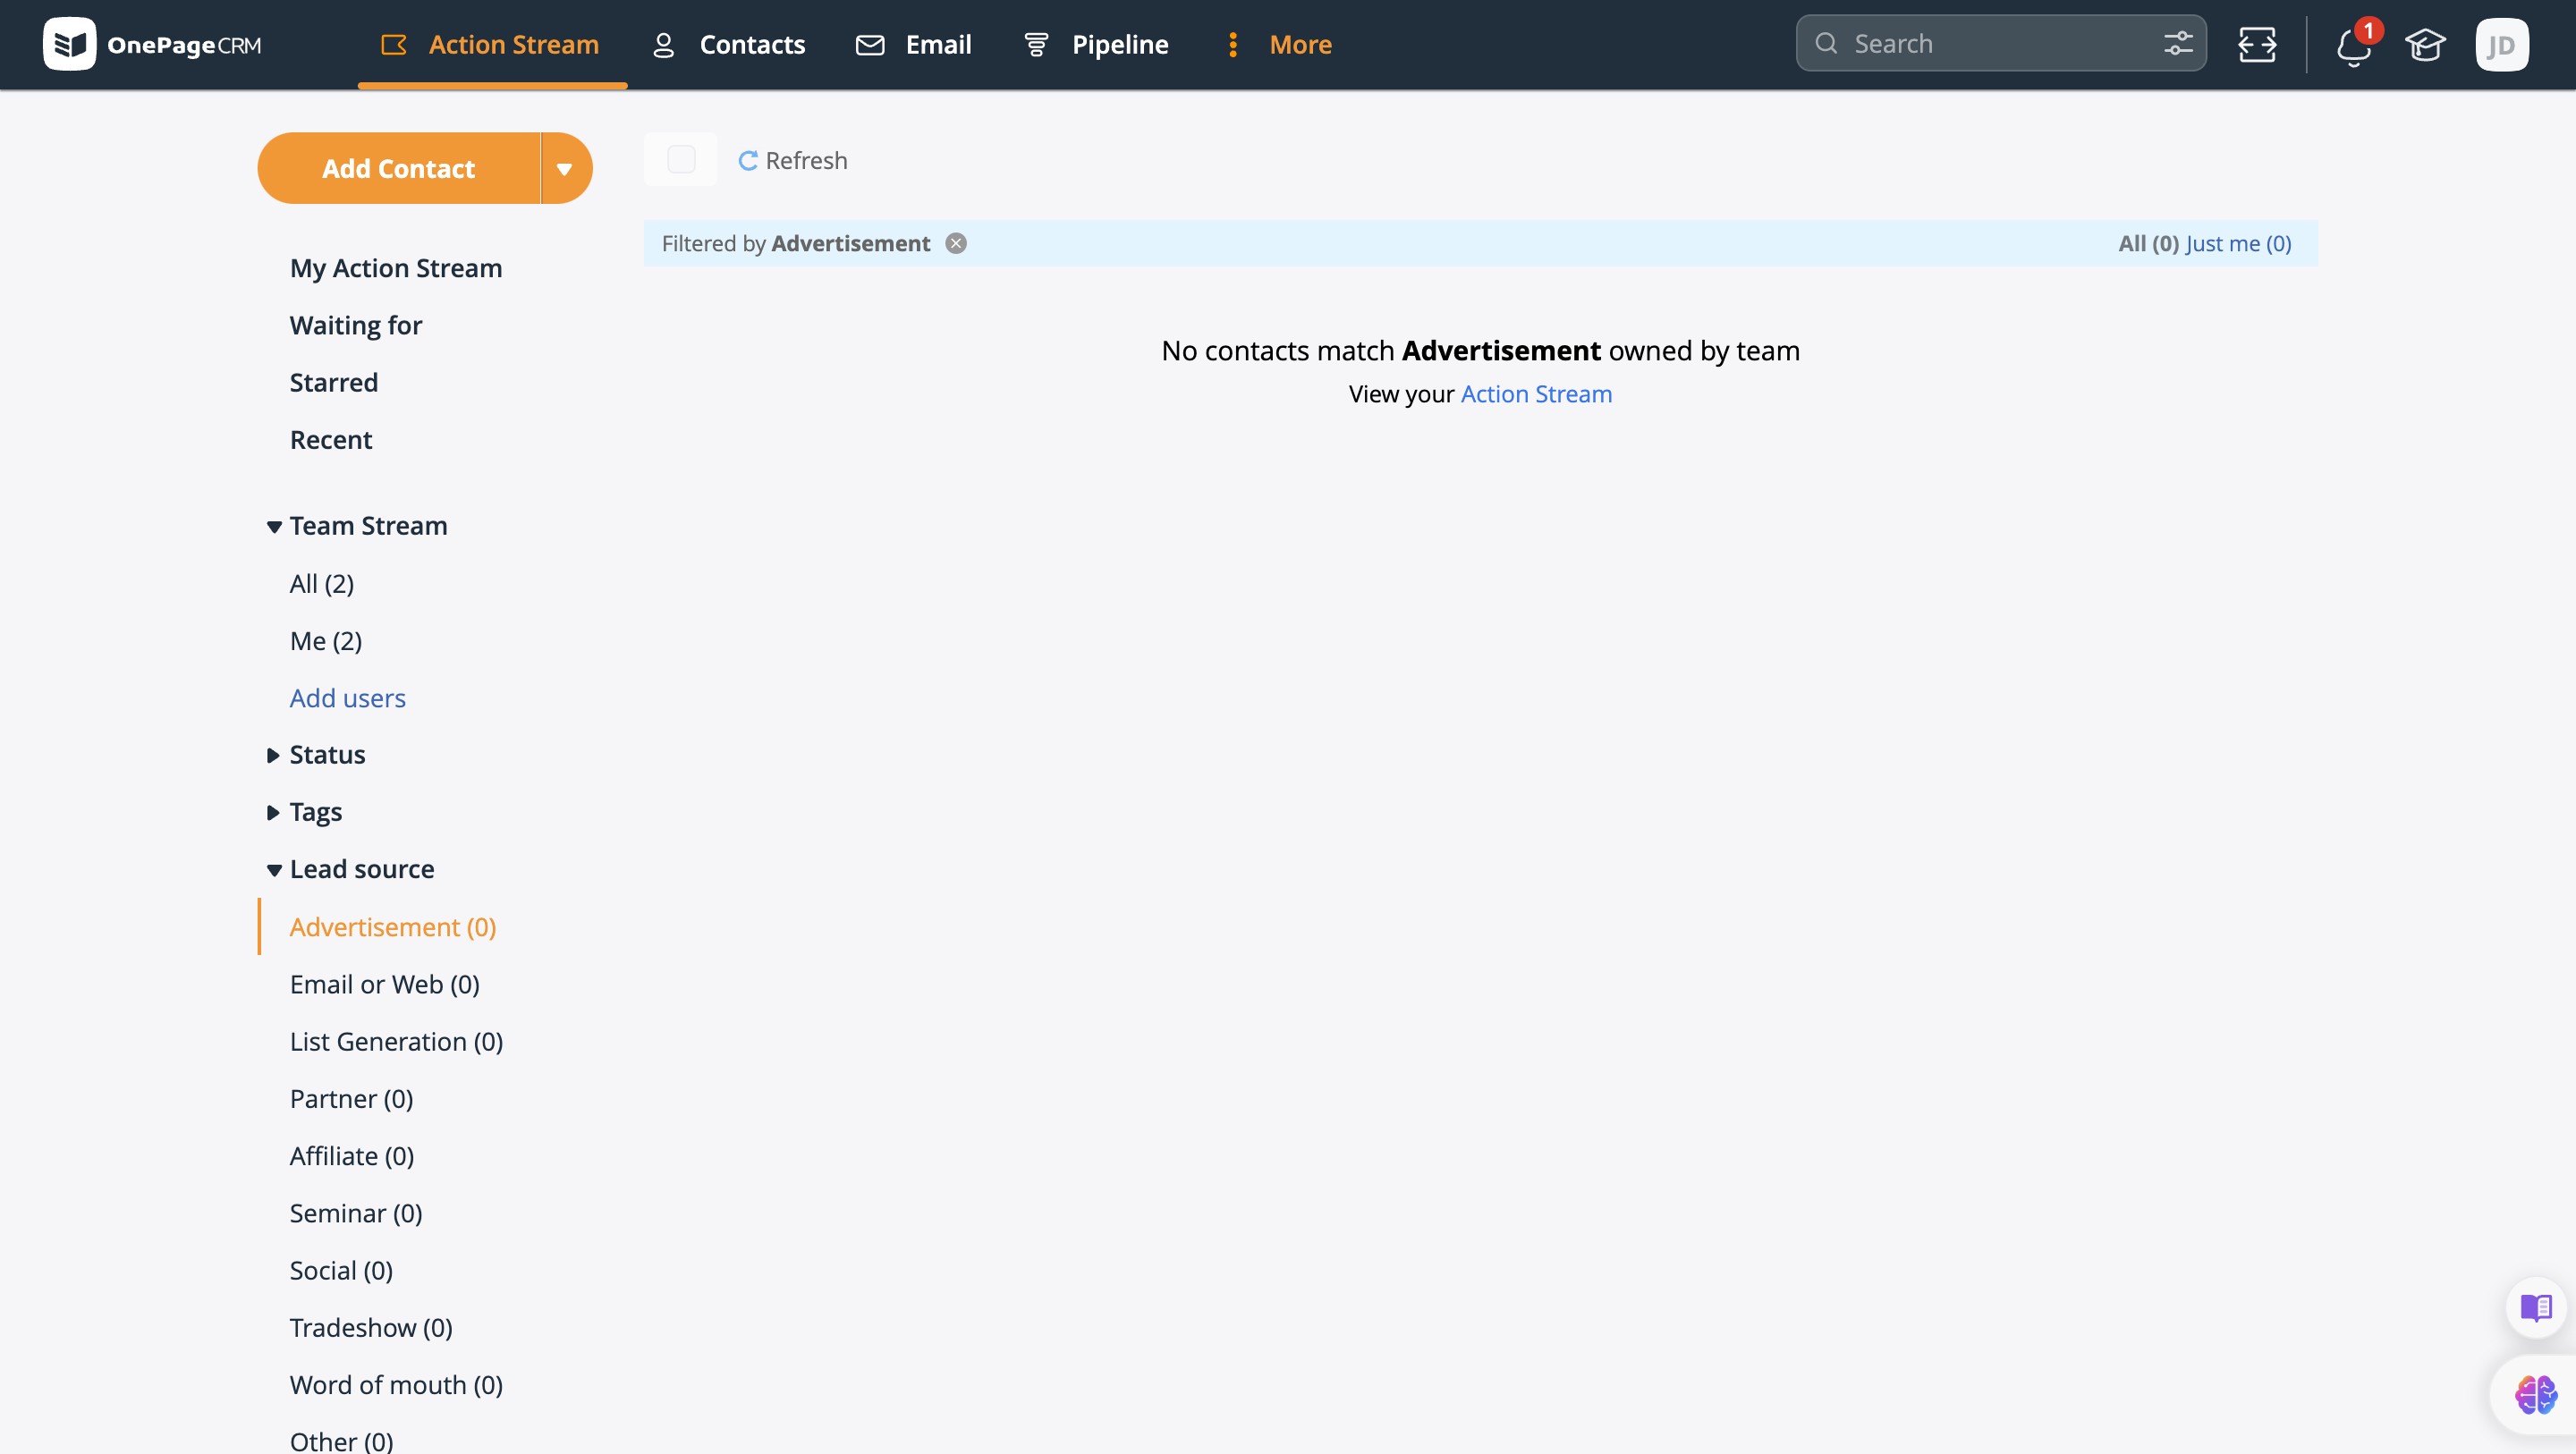The height and width of the screenshot is (1454, 2576).
Task: Open the purple book guide widget
Action: click(x=2535, y=1307)
